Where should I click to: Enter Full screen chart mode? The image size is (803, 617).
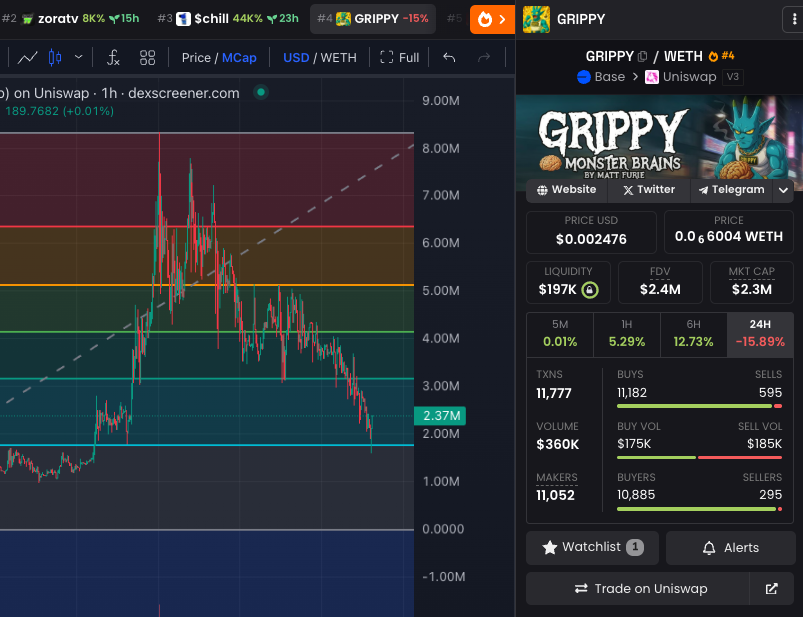[x=399, y=57]
